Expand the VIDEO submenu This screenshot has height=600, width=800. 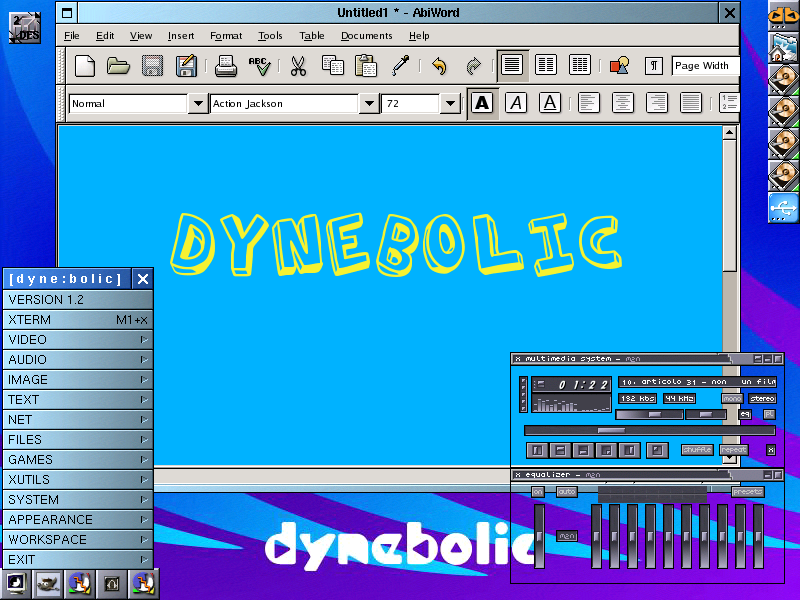(78, 340)
